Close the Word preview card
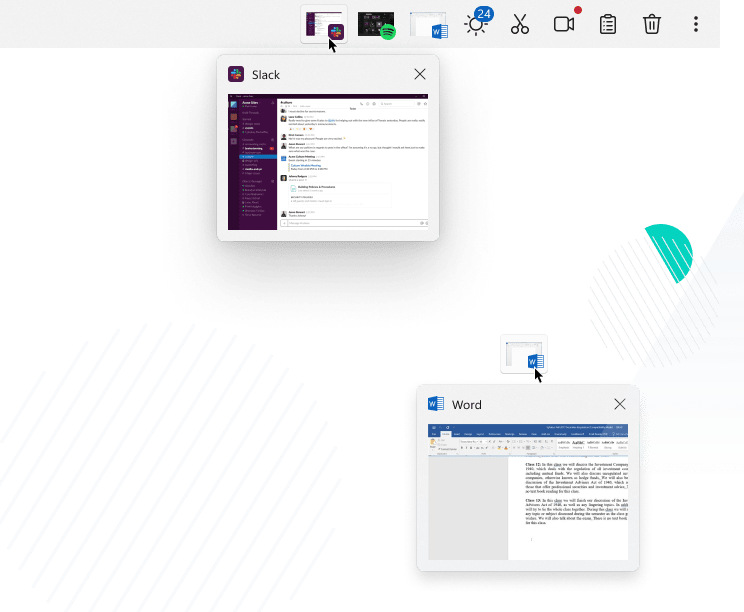This screenshot has height=612, width=744. click(620, 404)
